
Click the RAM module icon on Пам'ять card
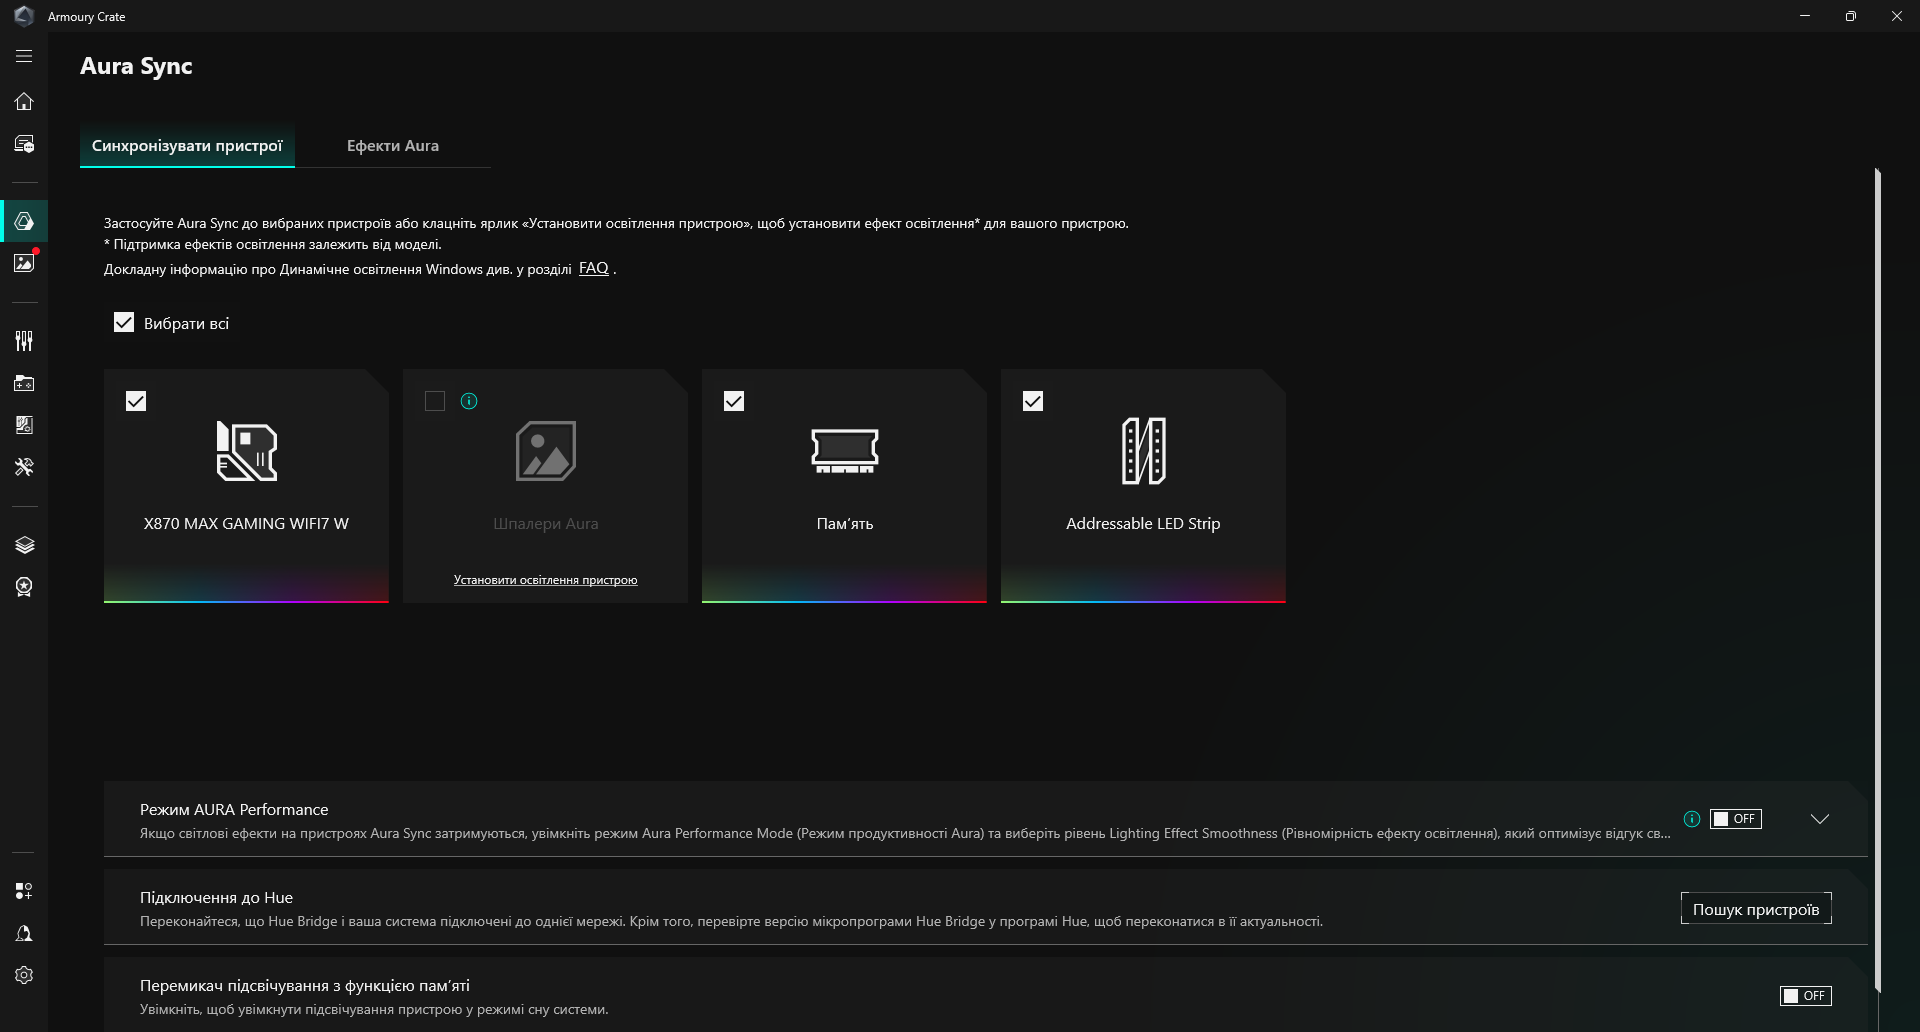coord(845,451)
